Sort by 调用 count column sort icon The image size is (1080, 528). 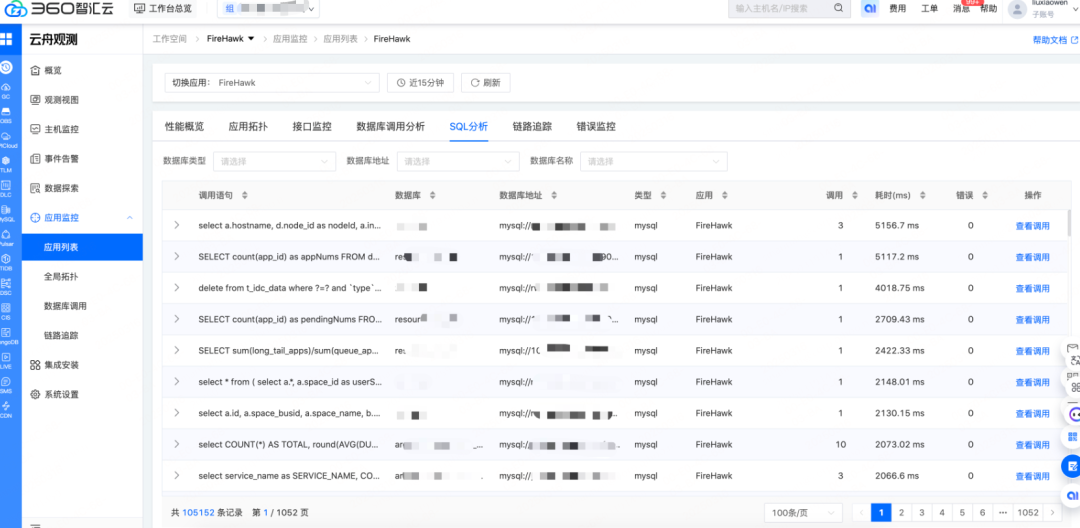click(855, 196)
